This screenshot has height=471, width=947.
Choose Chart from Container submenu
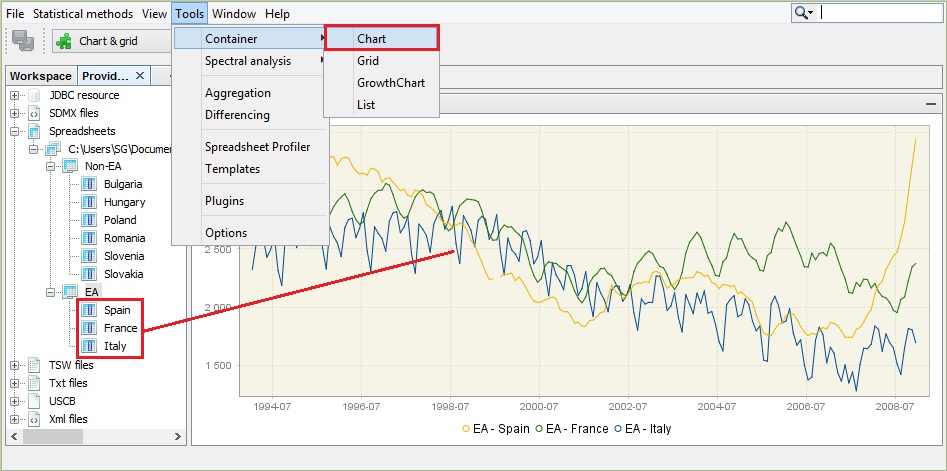(x=382, y=39)
